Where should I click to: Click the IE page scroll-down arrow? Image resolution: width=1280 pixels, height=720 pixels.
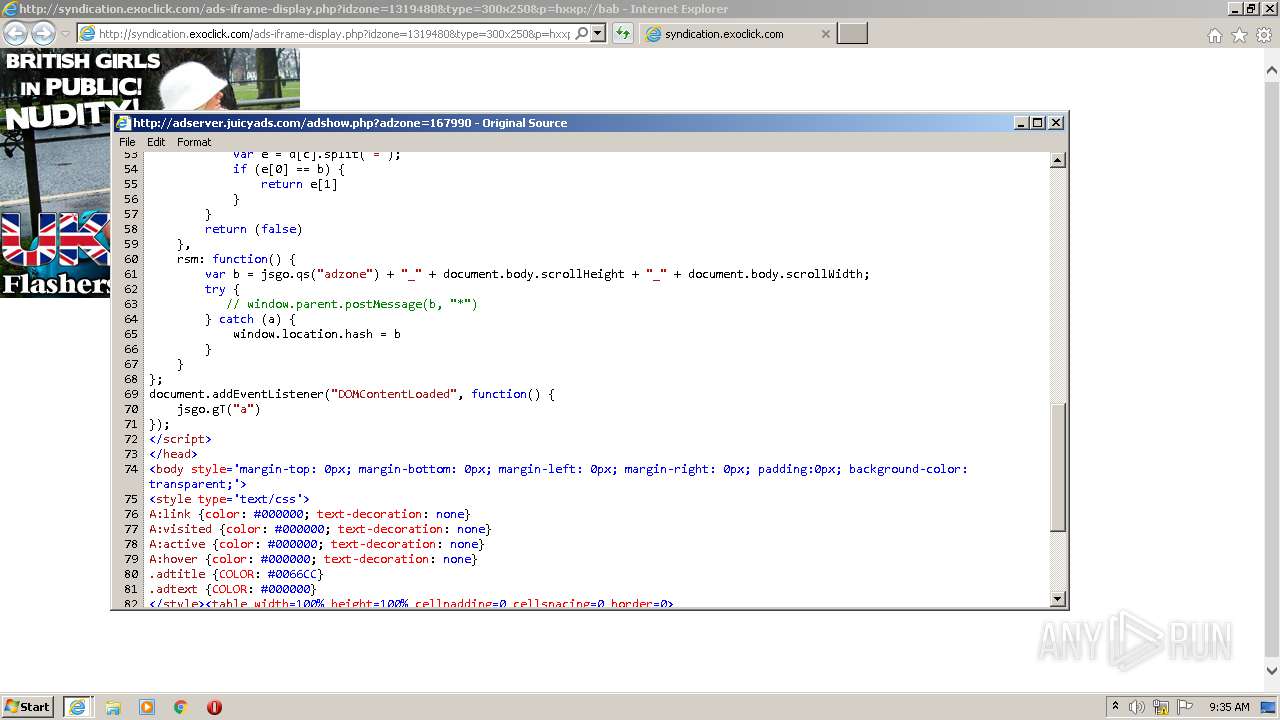point(1271,671)
